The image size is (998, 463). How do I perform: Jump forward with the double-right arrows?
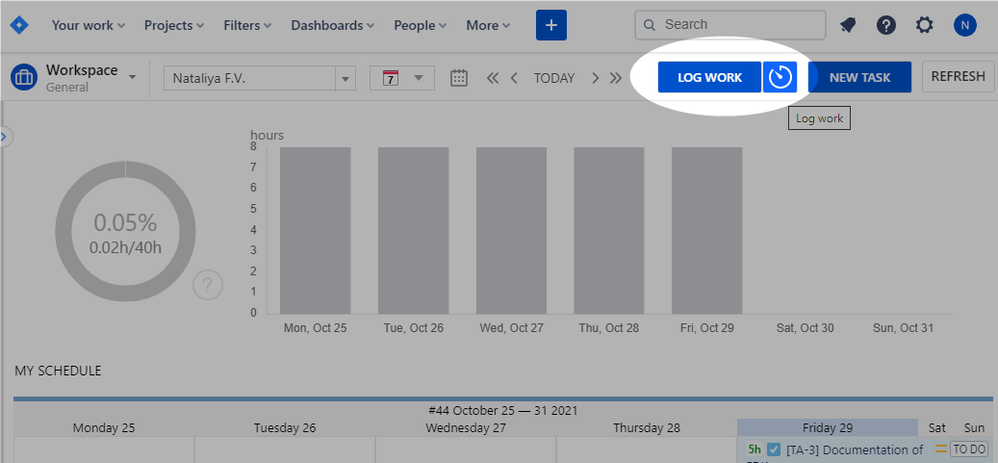tap(615, 78)
